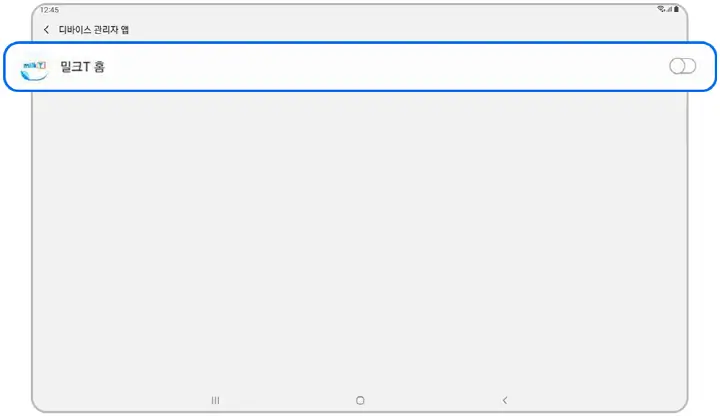
Task: Tap the 12:45 clock in status bar
Action: coord(49,10)
